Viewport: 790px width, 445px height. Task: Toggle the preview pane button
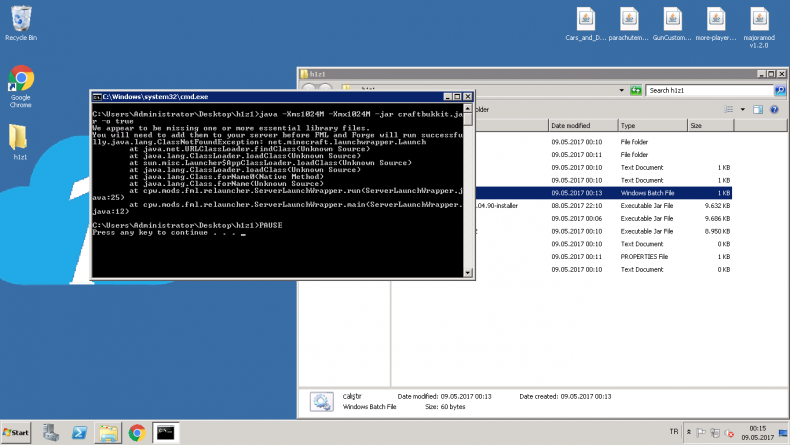click(758, 109)
